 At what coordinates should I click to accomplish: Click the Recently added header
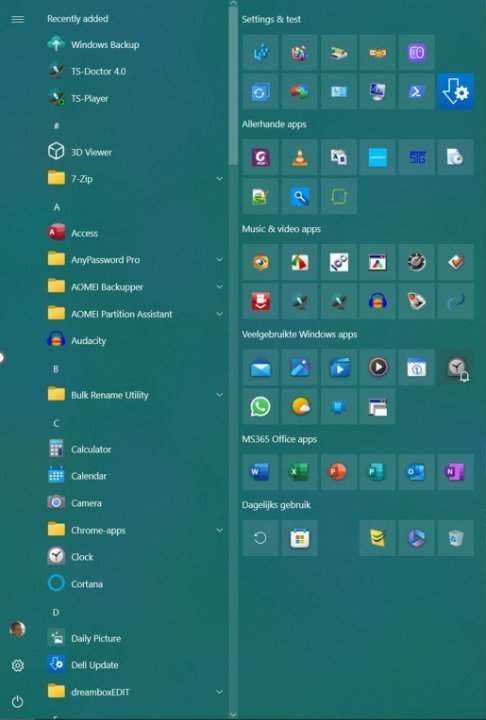pos(78,19)
